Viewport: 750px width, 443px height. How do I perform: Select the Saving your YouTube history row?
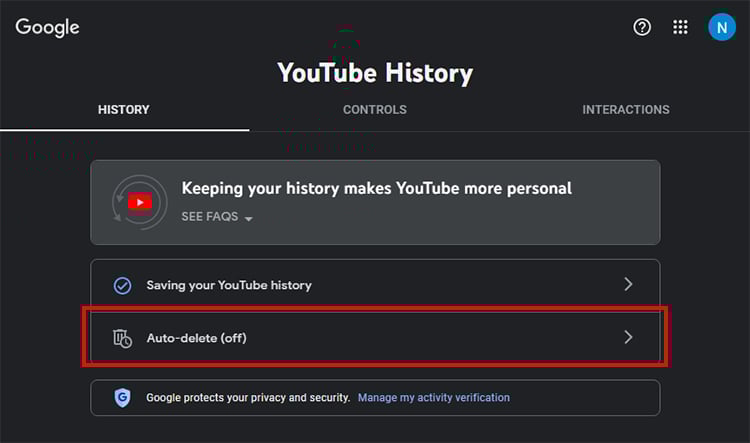(229, 285)
